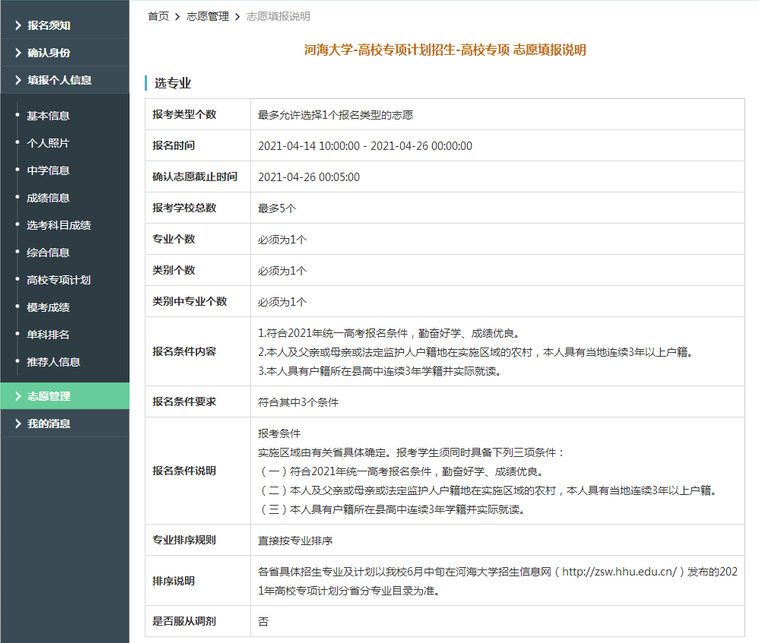Expand the 确认身份 sidebar section
The image size is (759, 643).
(48, 52)
